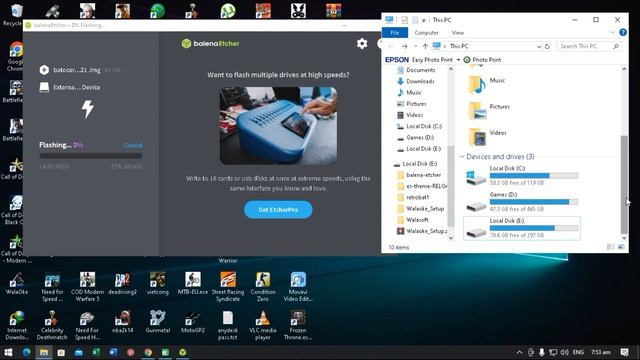Switch Explorer to large icons view button
The image size is (640, 360).
[621, 247]
